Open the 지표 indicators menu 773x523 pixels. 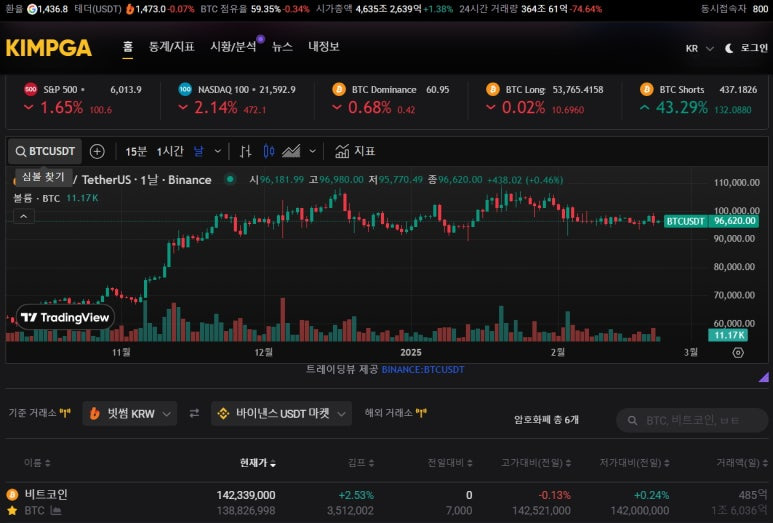355,151
